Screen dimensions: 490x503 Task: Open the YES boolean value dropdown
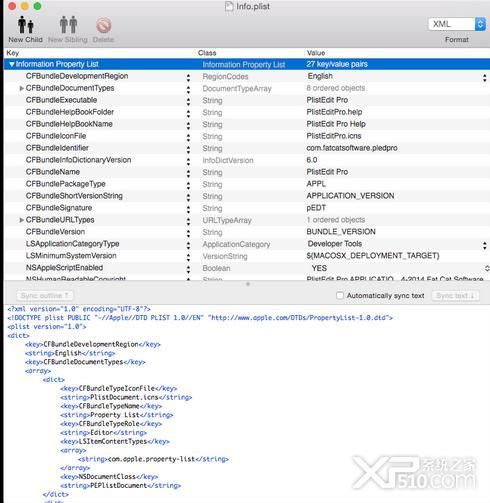pyautogui.click(x=487, y=268)
